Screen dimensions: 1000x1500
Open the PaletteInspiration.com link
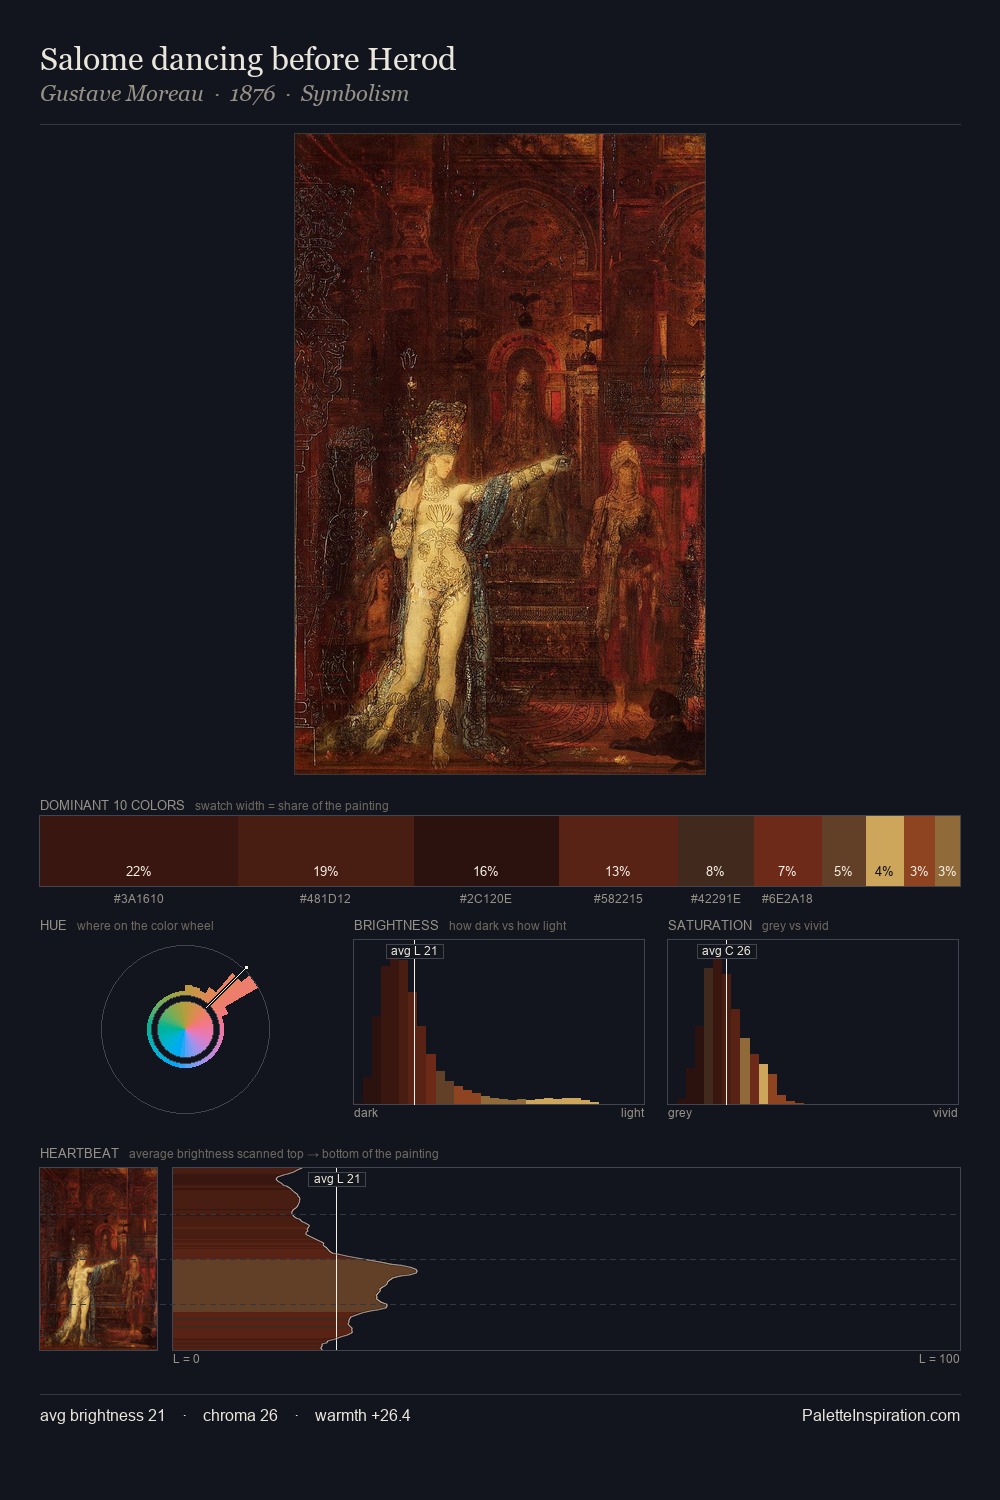[x=880, y=1416]
